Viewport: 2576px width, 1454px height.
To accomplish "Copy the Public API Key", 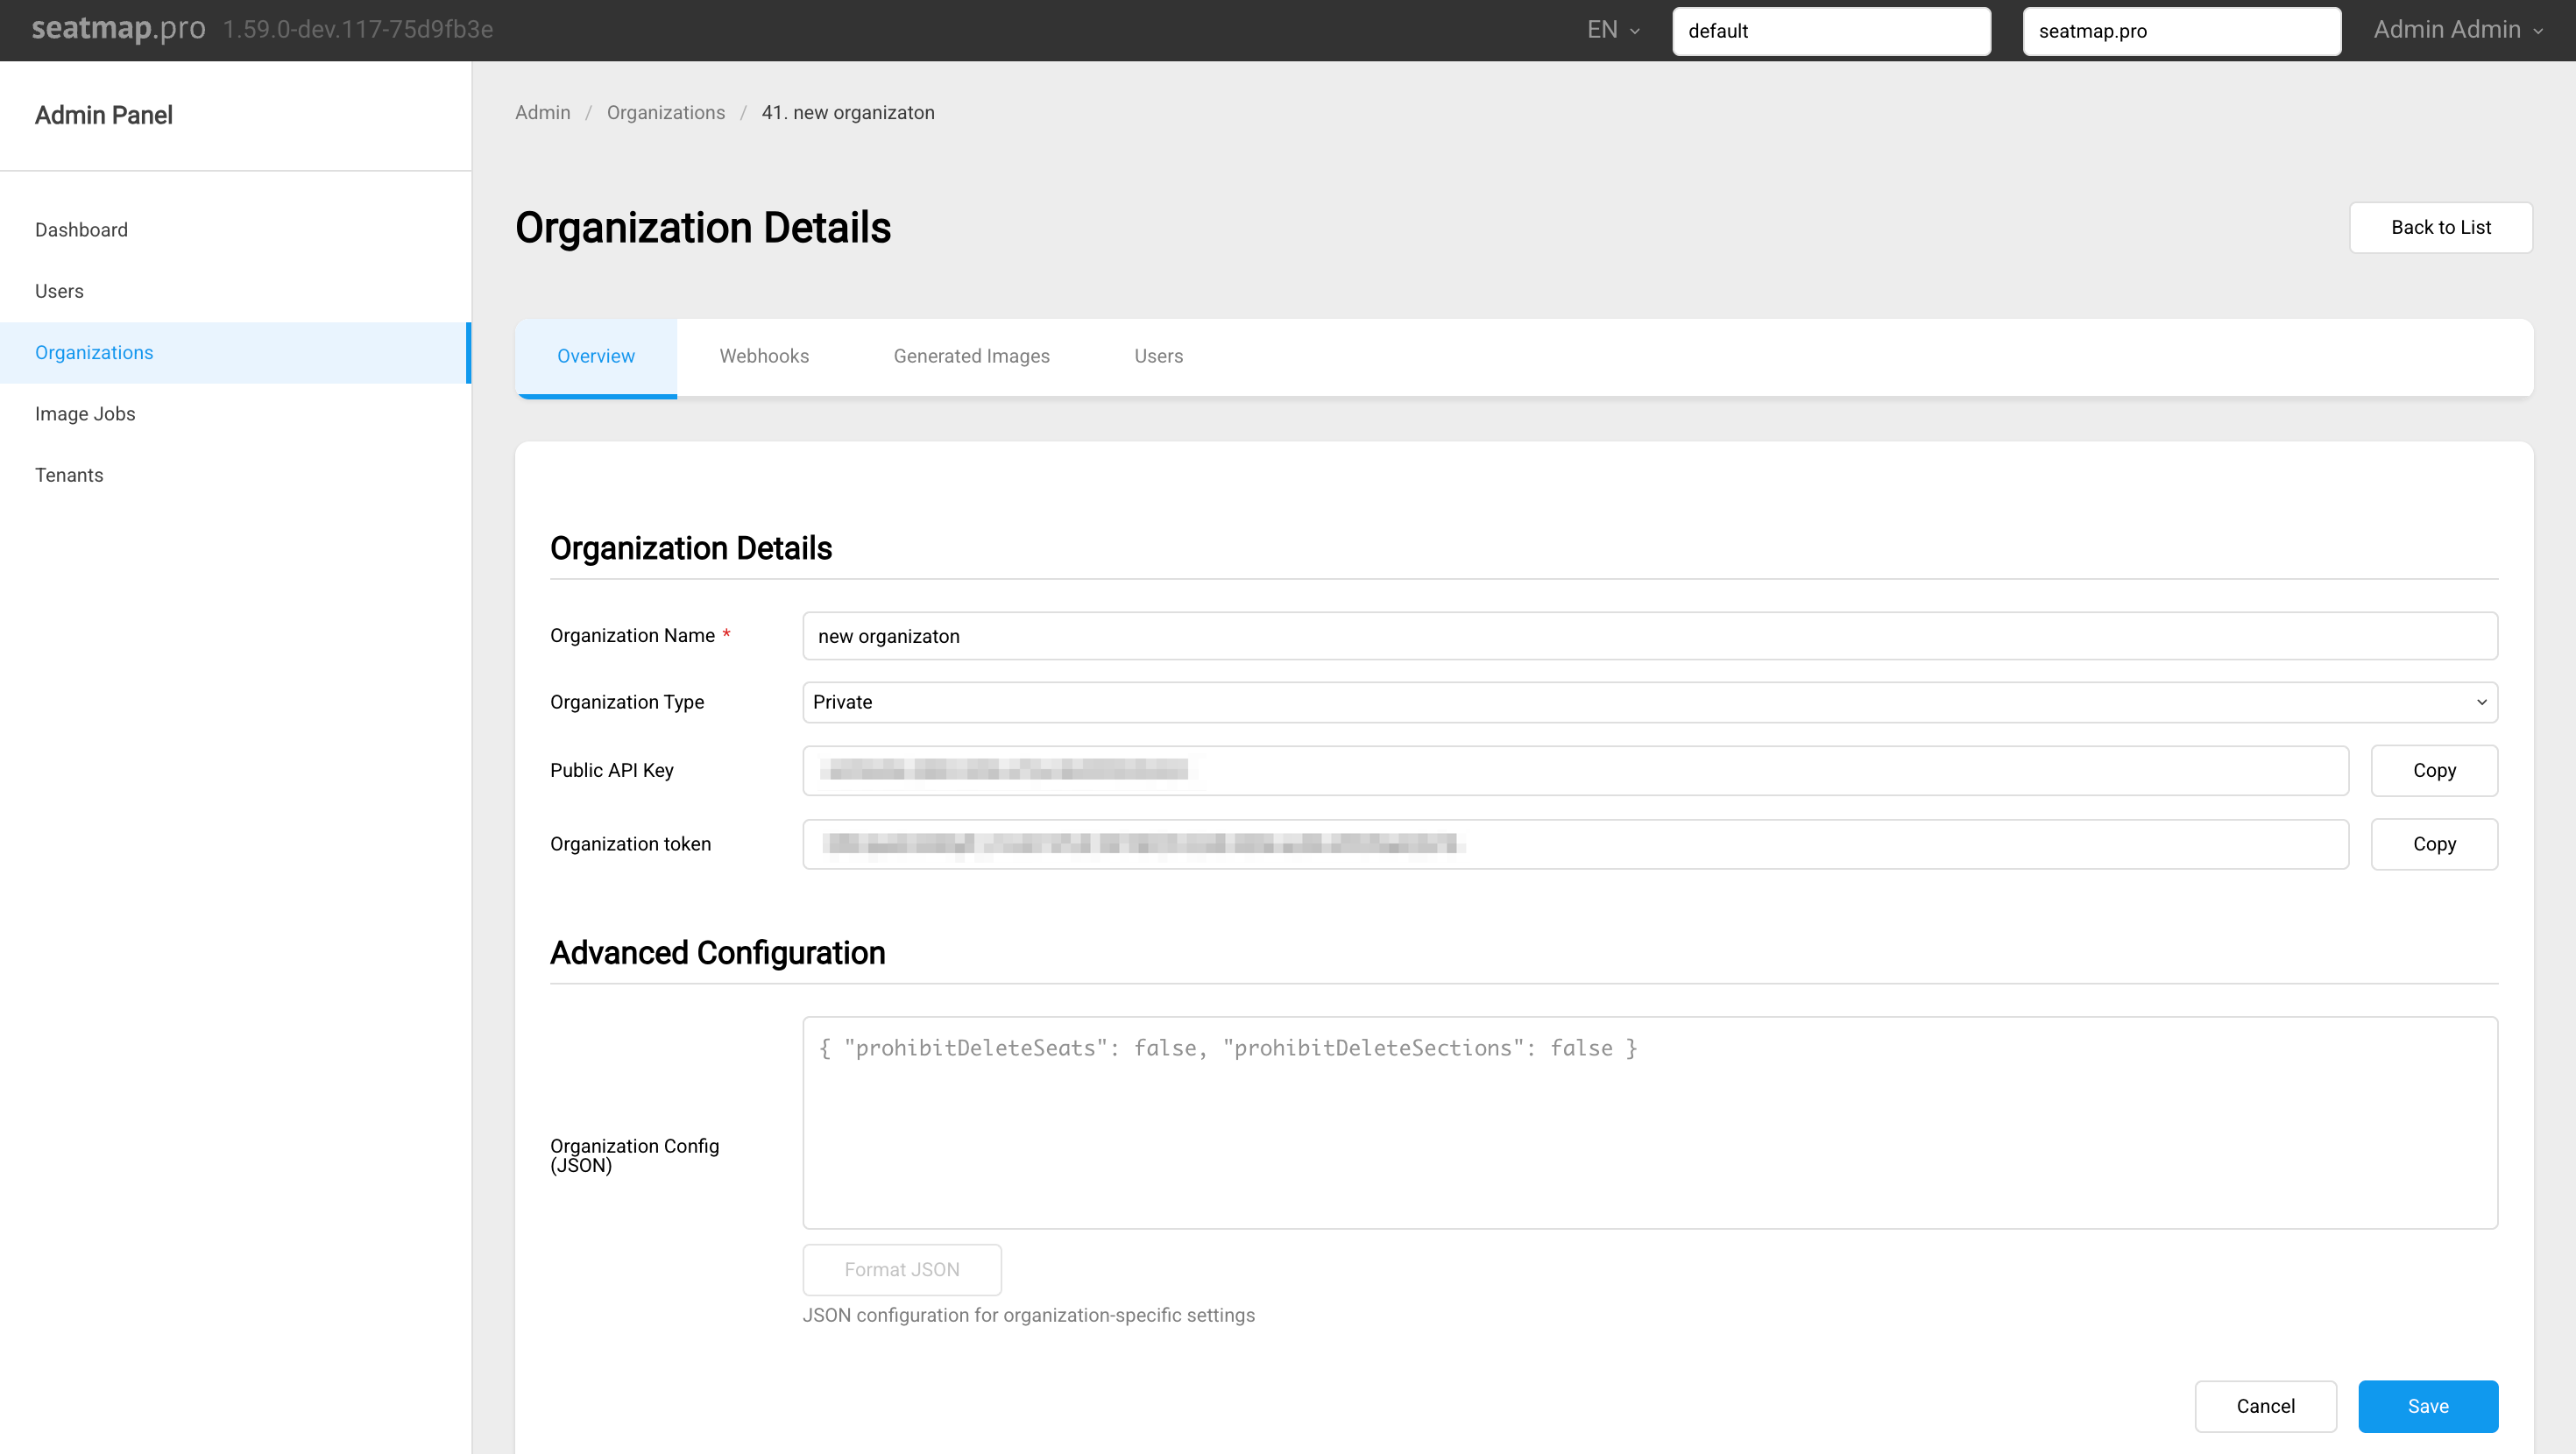I will 2433,770.
